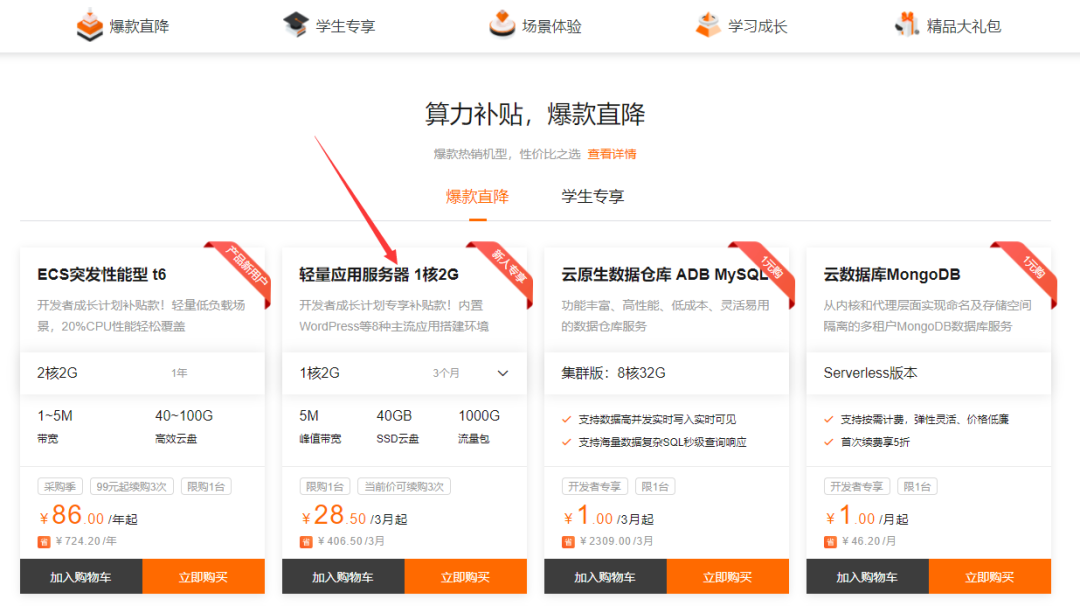Open 学生专享 in top navigation
The width and height of the screenshot is (1080, 606).
click(x=345, y=26)
